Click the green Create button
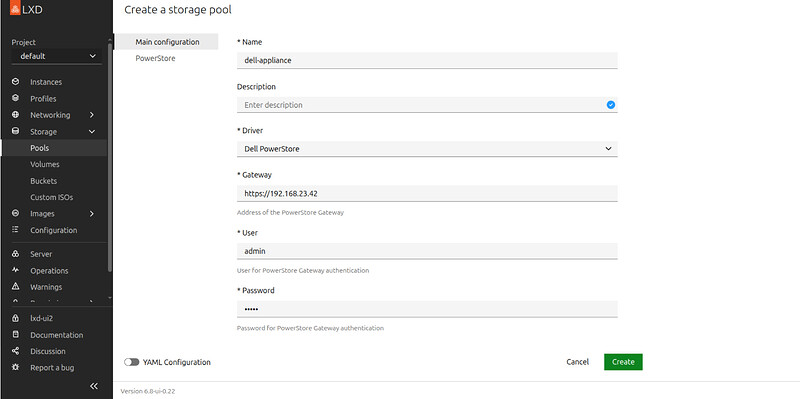 click(x=623, y=362)
